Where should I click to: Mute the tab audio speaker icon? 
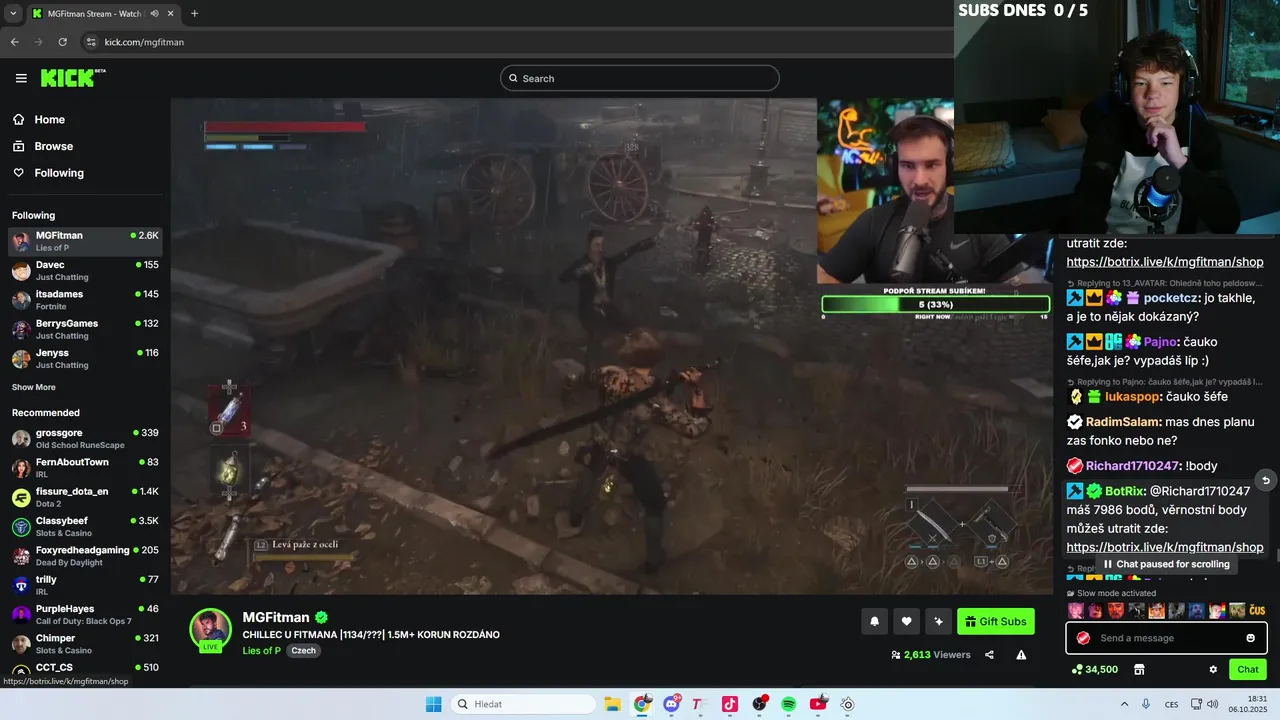point(155,13)
